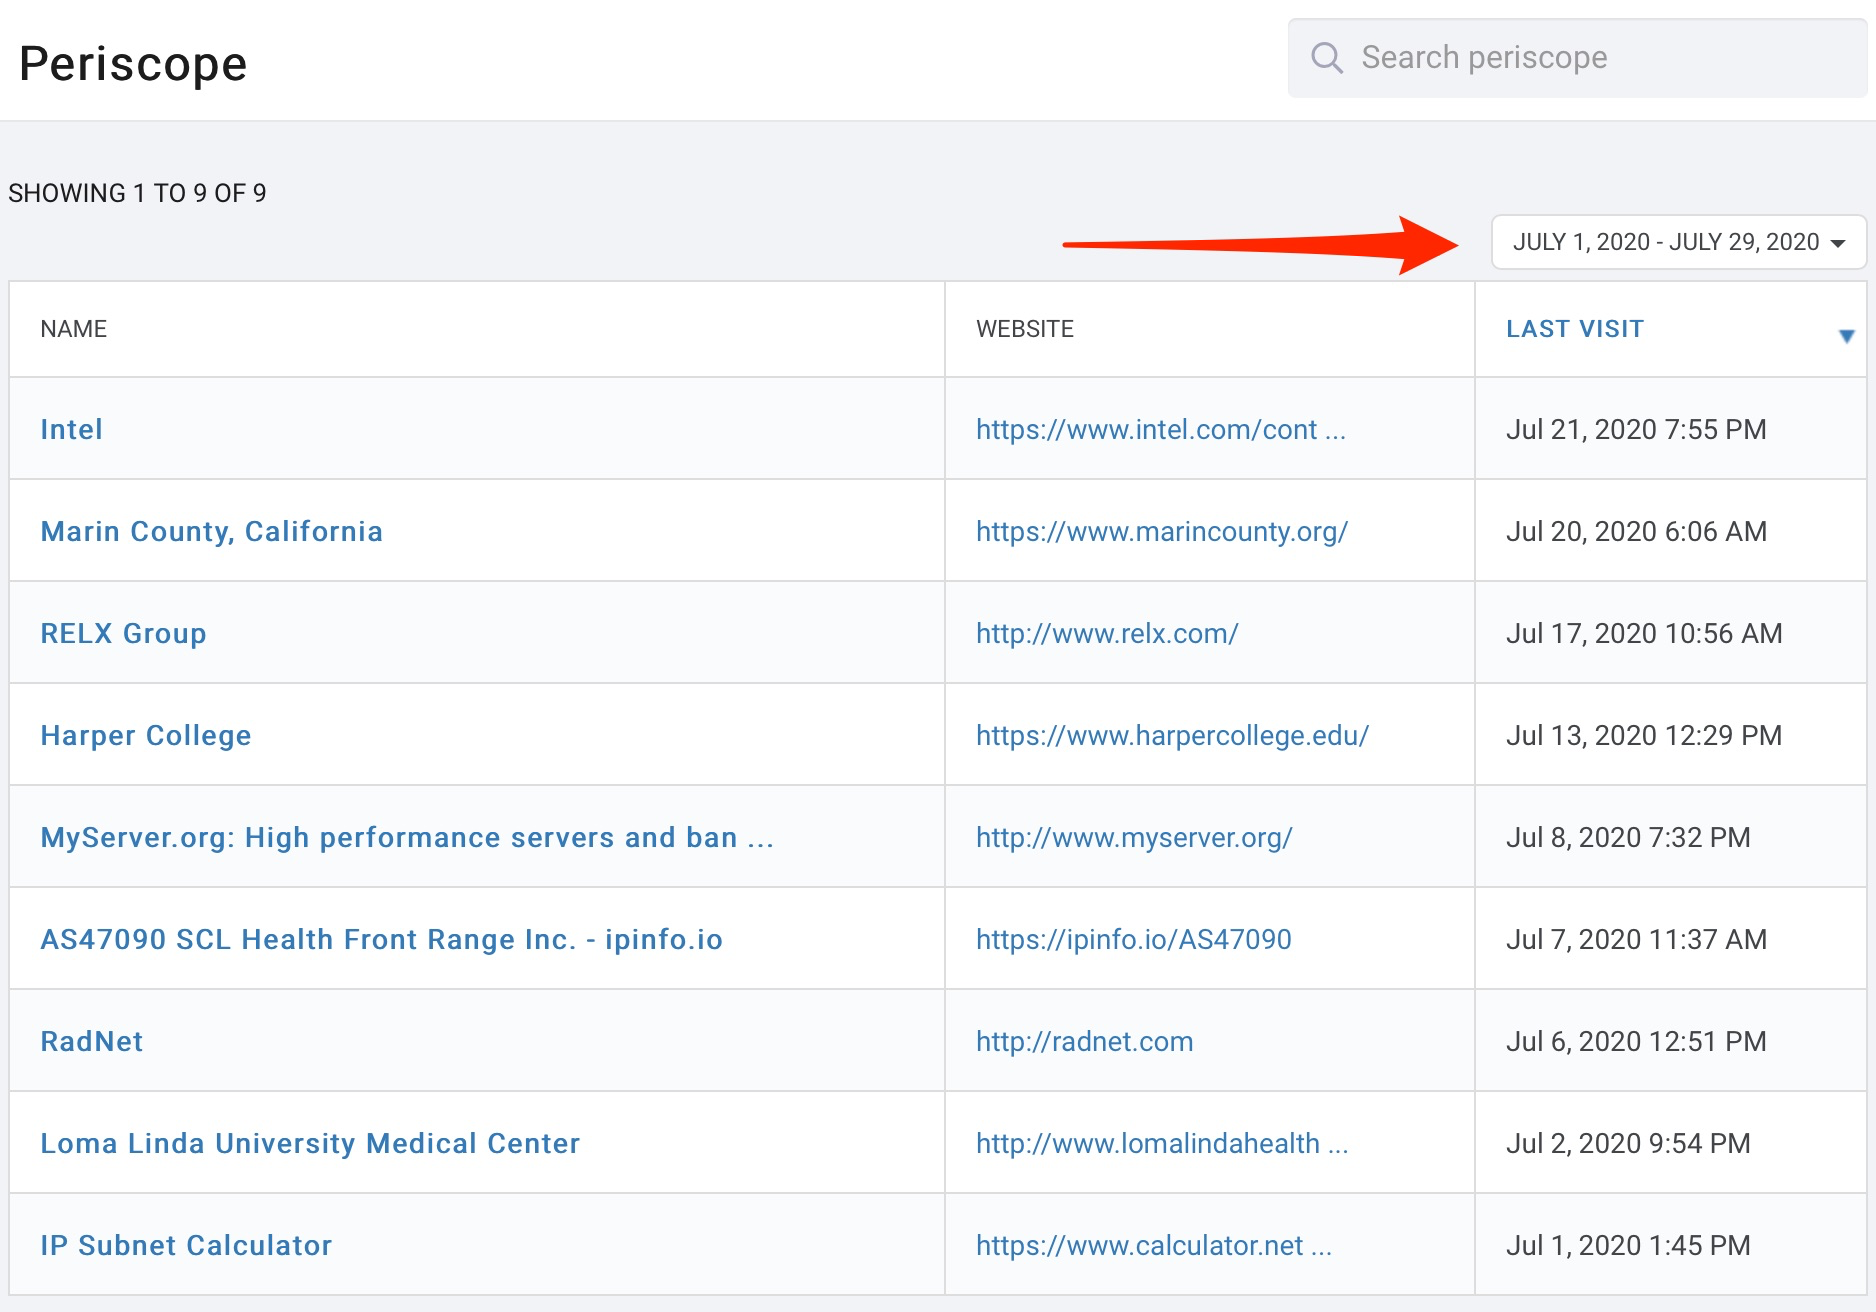Visit the calculator.net website URL

1154,1245
